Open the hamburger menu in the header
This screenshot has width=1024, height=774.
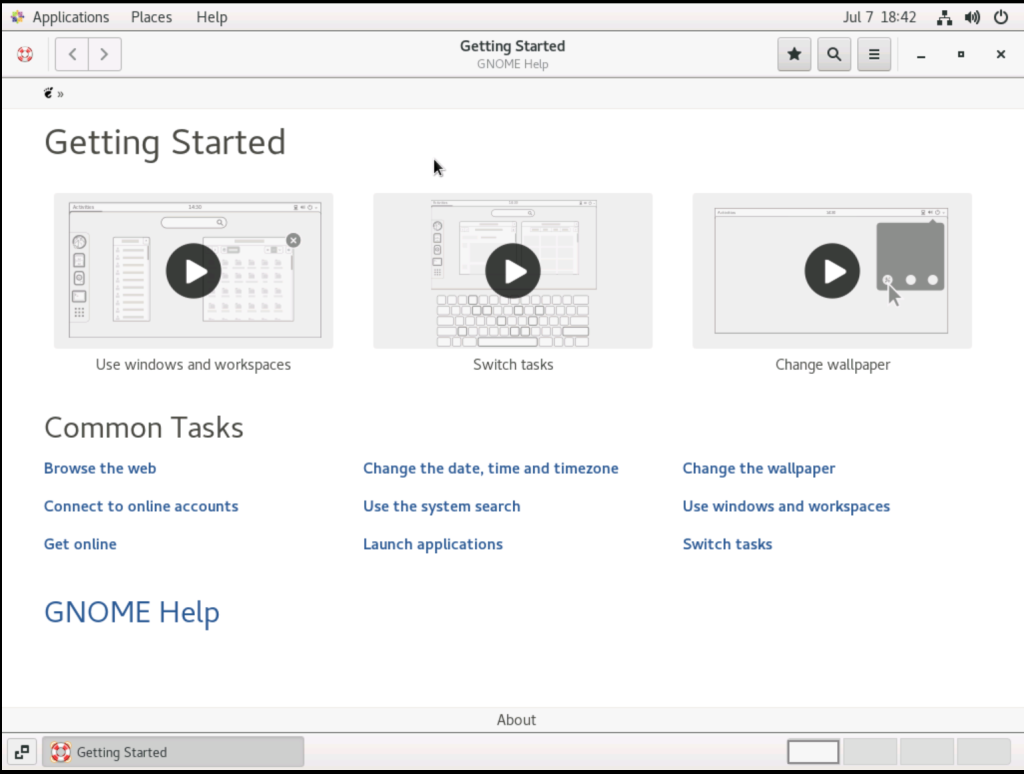tap(874, 54)
